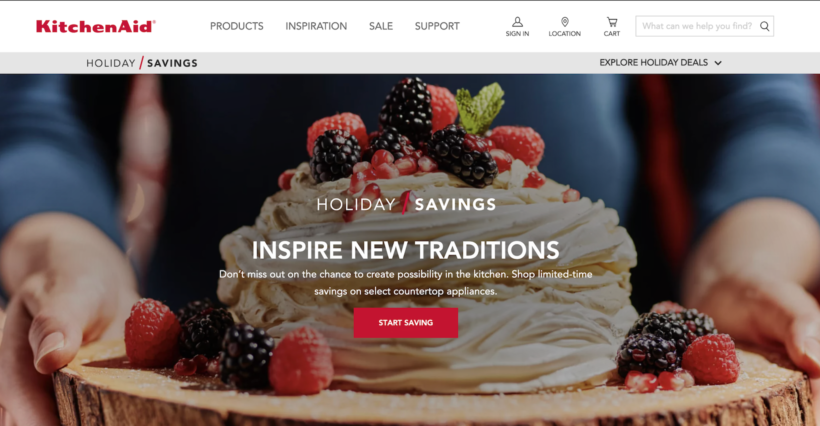Focus the 'What can we help you find?' field
820x426 pixels.
698,26
